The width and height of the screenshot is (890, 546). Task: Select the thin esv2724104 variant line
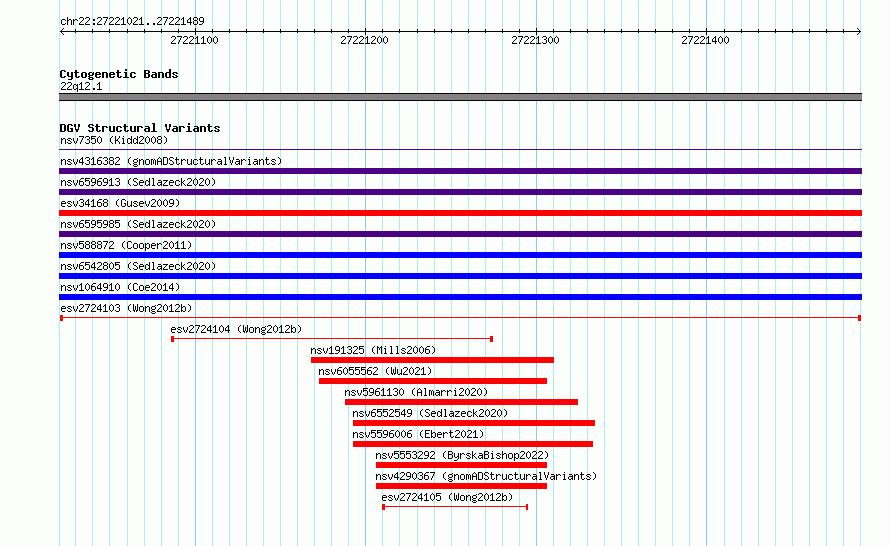point(332,339)
